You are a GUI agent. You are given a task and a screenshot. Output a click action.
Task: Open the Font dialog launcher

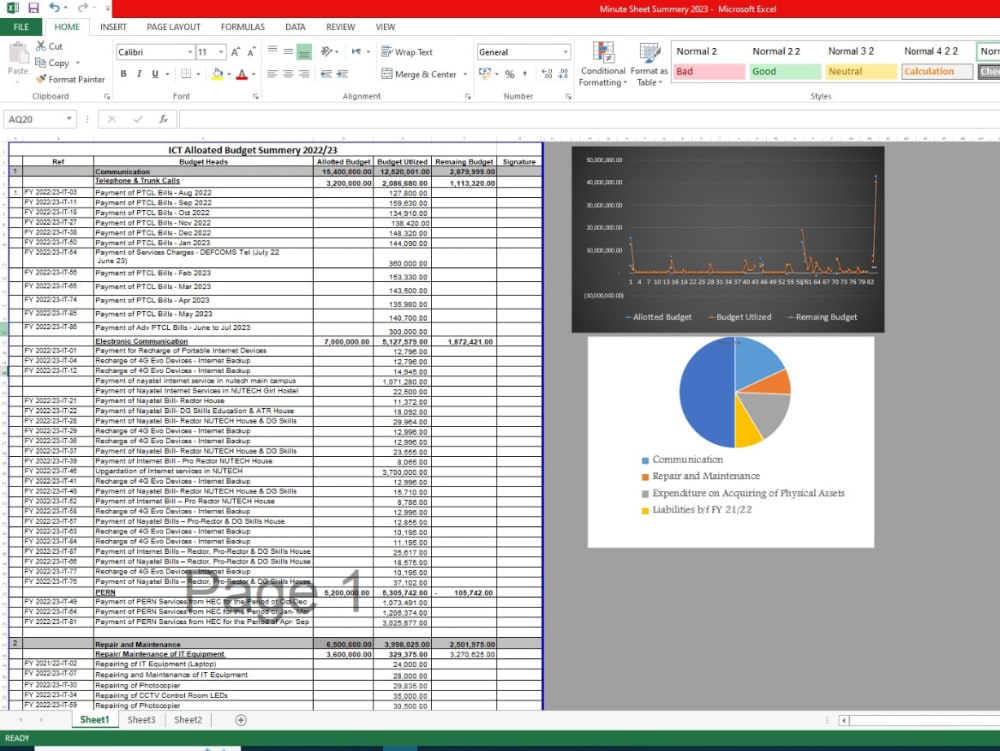pyautogui.click(x=255, y=97)
